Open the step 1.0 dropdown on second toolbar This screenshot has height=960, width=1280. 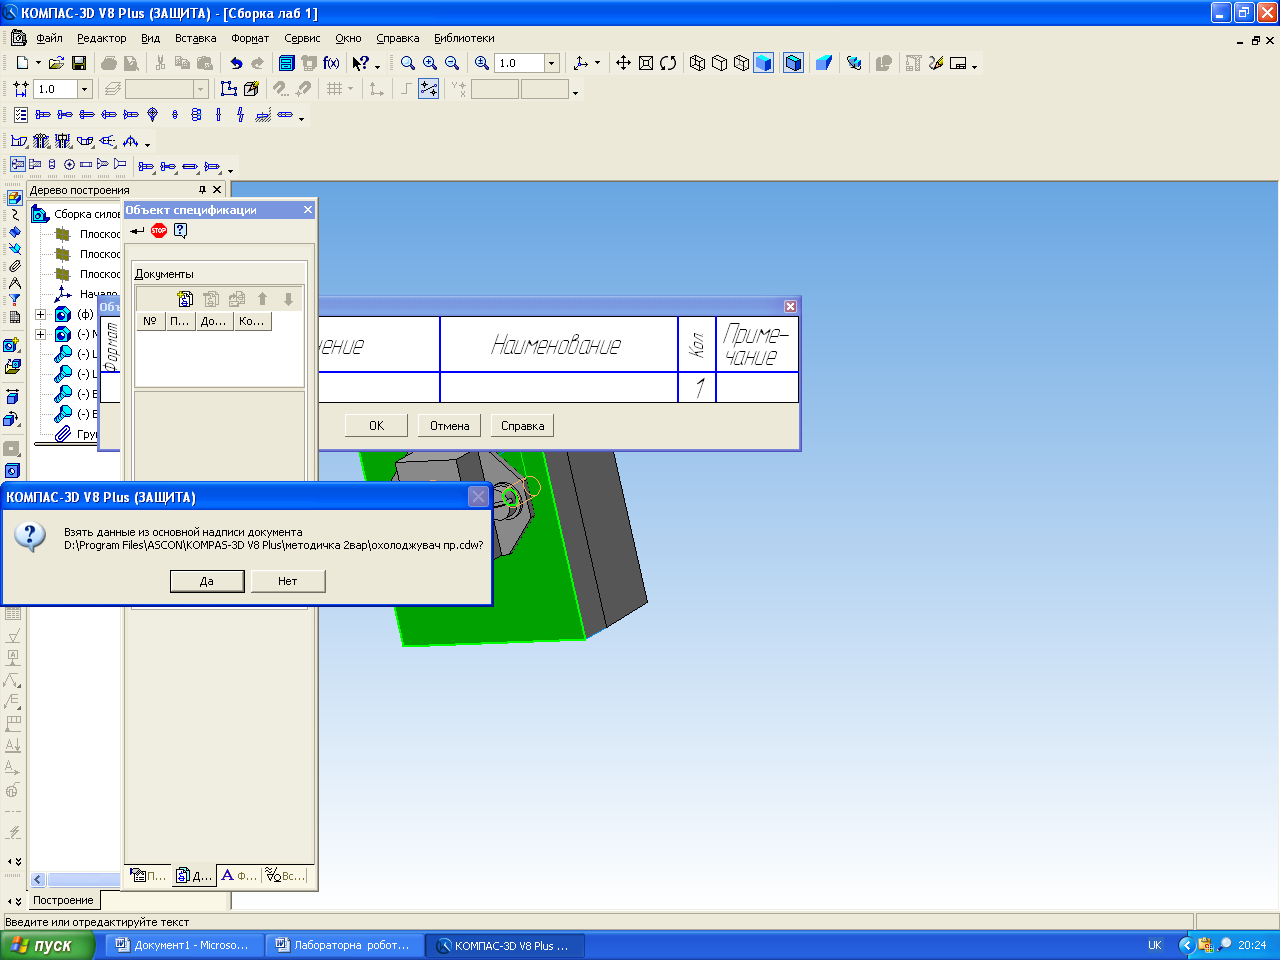point(84,89)
